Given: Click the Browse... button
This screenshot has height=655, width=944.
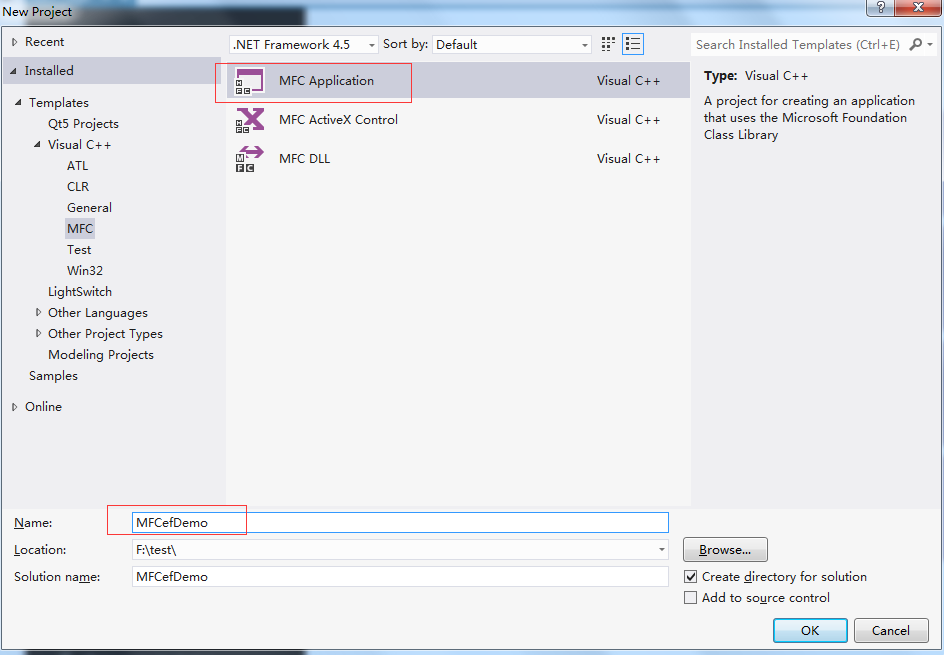Looking at the screenshot, I should point(725,550).
